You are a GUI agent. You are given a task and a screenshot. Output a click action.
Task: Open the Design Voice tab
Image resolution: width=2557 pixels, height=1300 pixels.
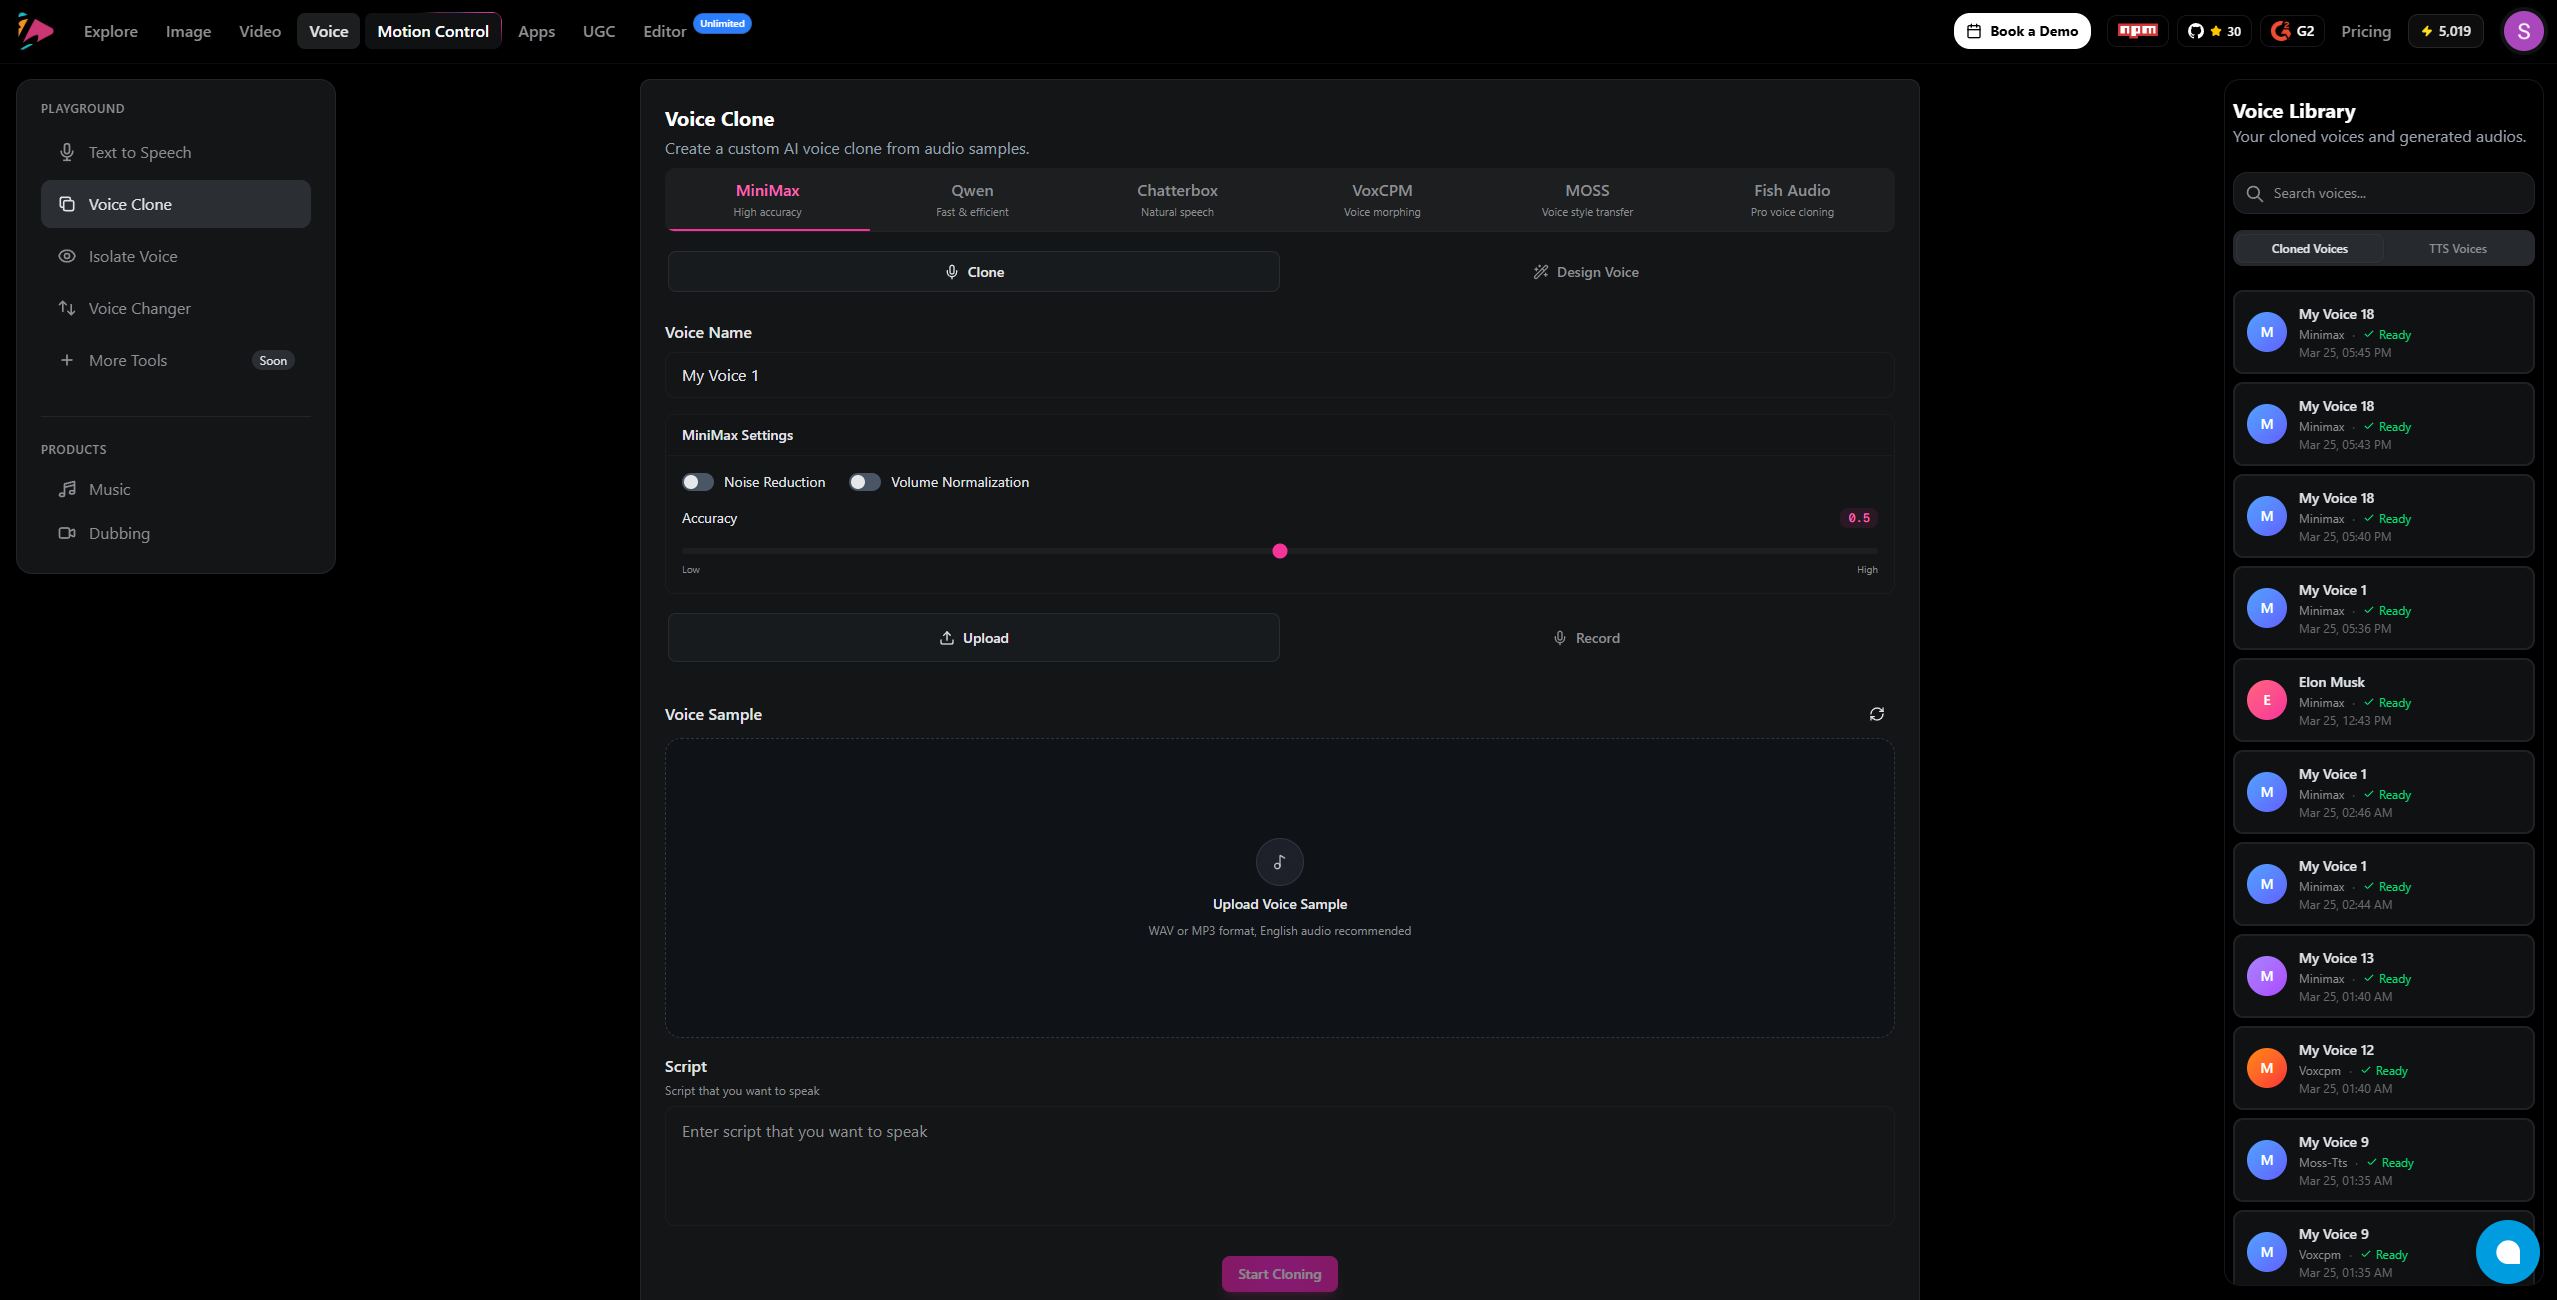click(1586, 272)
